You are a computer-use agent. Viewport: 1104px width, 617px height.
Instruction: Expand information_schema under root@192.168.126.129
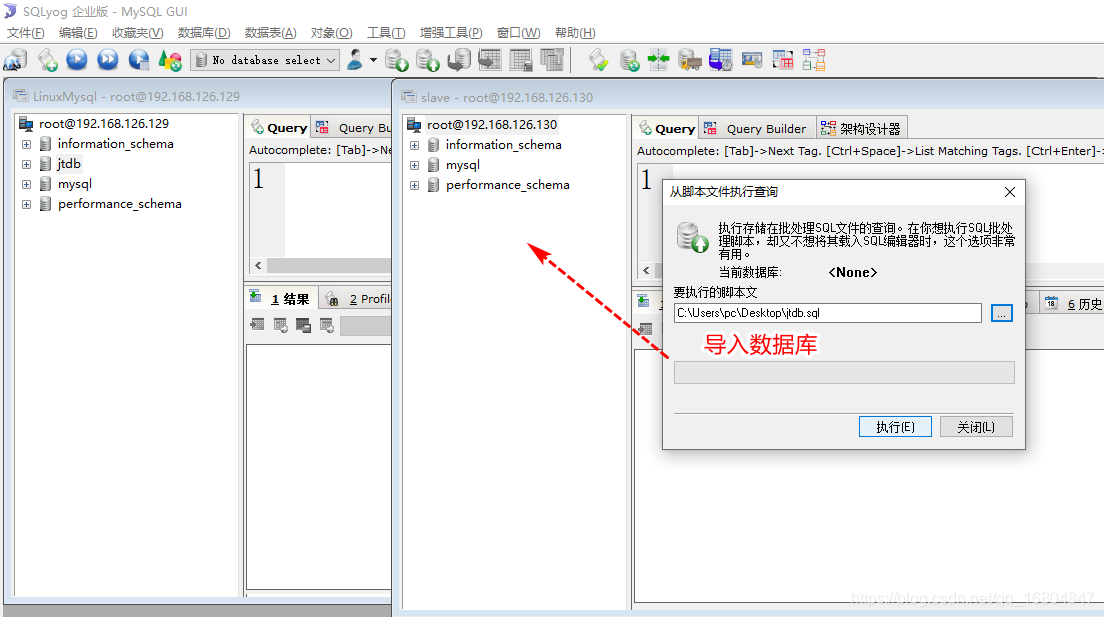[26, 144]
